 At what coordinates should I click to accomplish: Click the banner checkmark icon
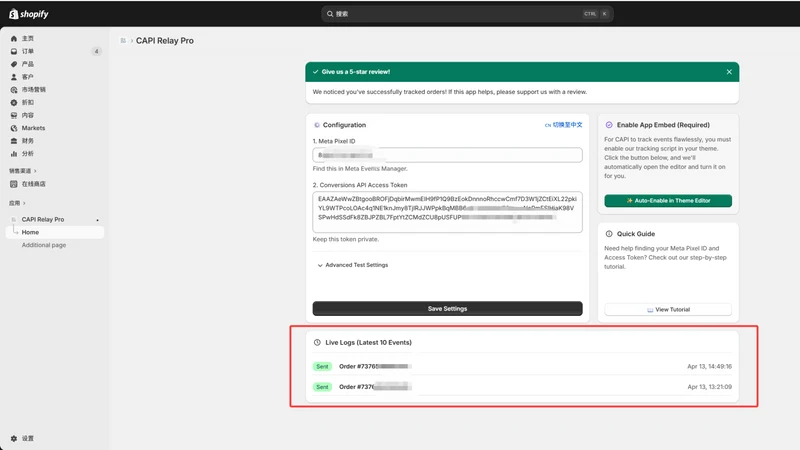pyautogui.click(x=315, y=72)
